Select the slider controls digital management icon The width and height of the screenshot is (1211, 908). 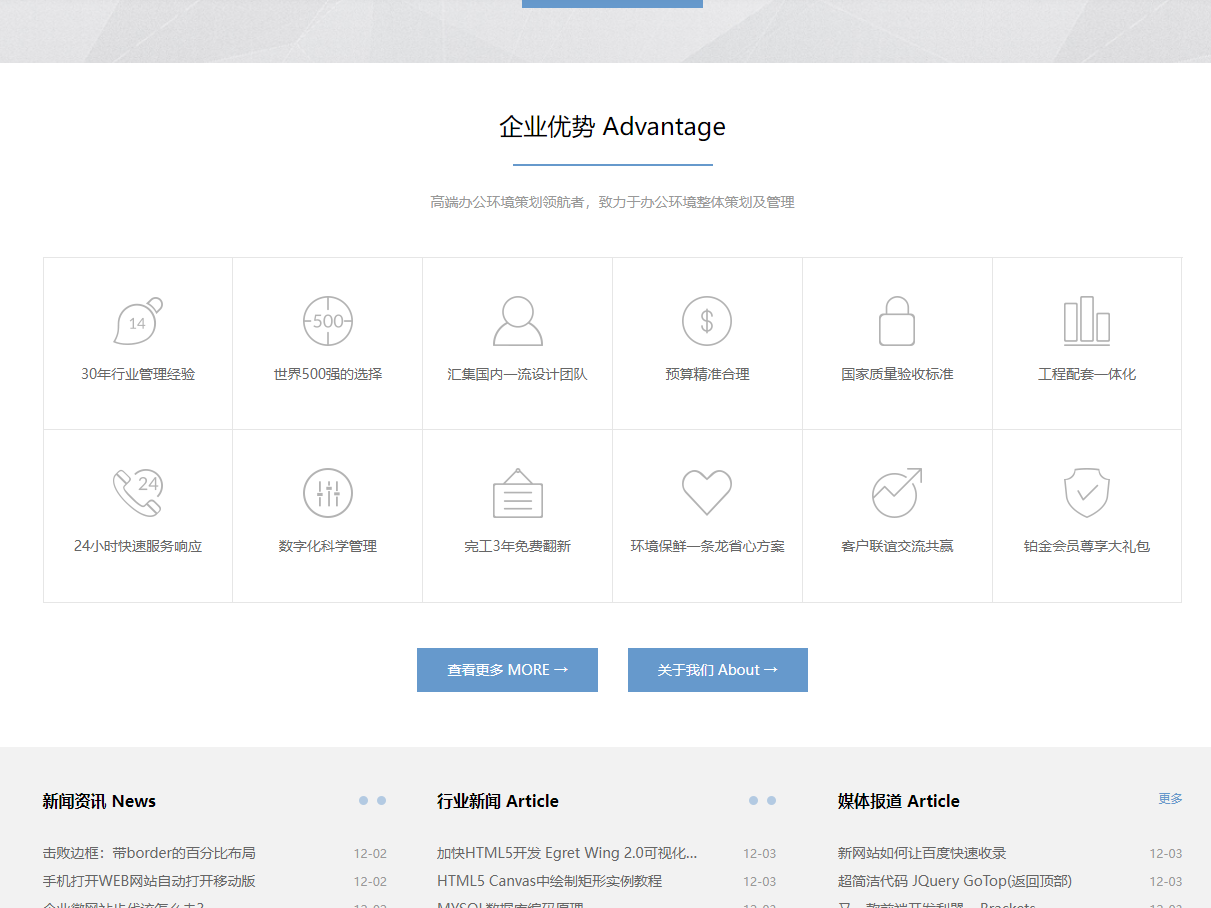[x=328, y=493]
